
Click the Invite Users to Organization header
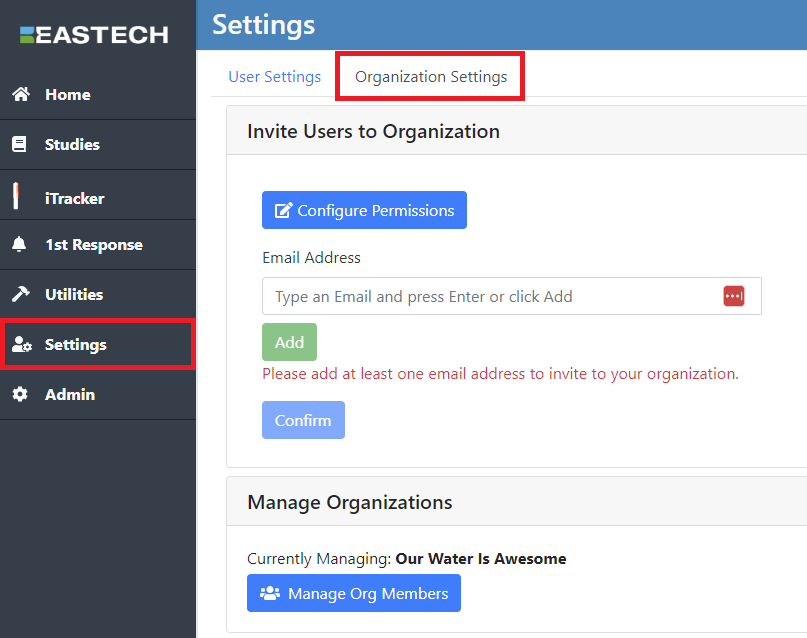pyautogui.click(x=373, y=131)
